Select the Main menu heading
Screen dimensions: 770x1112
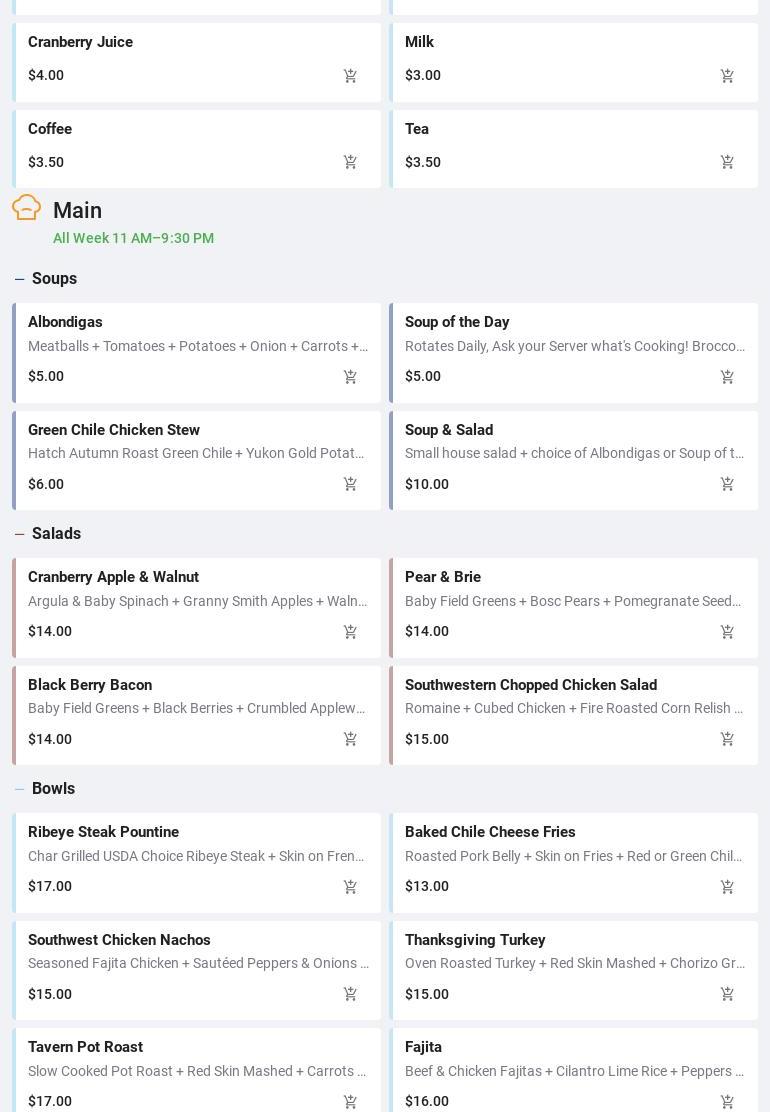(x=77, y=211)
